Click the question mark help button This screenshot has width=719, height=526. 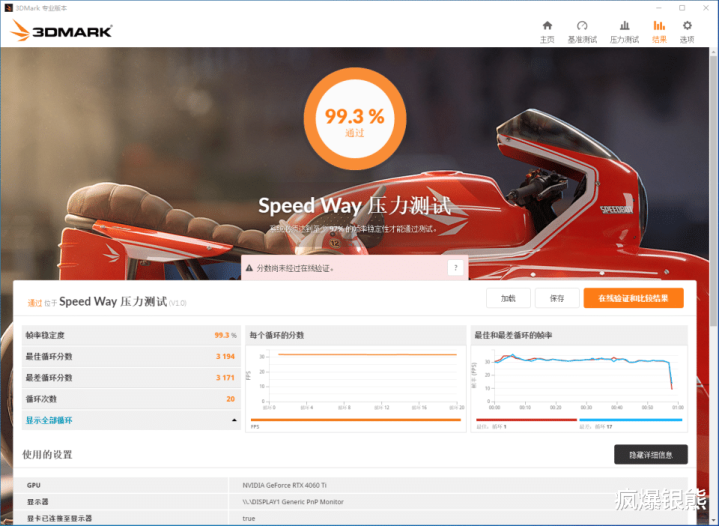[x=455, y=267]
